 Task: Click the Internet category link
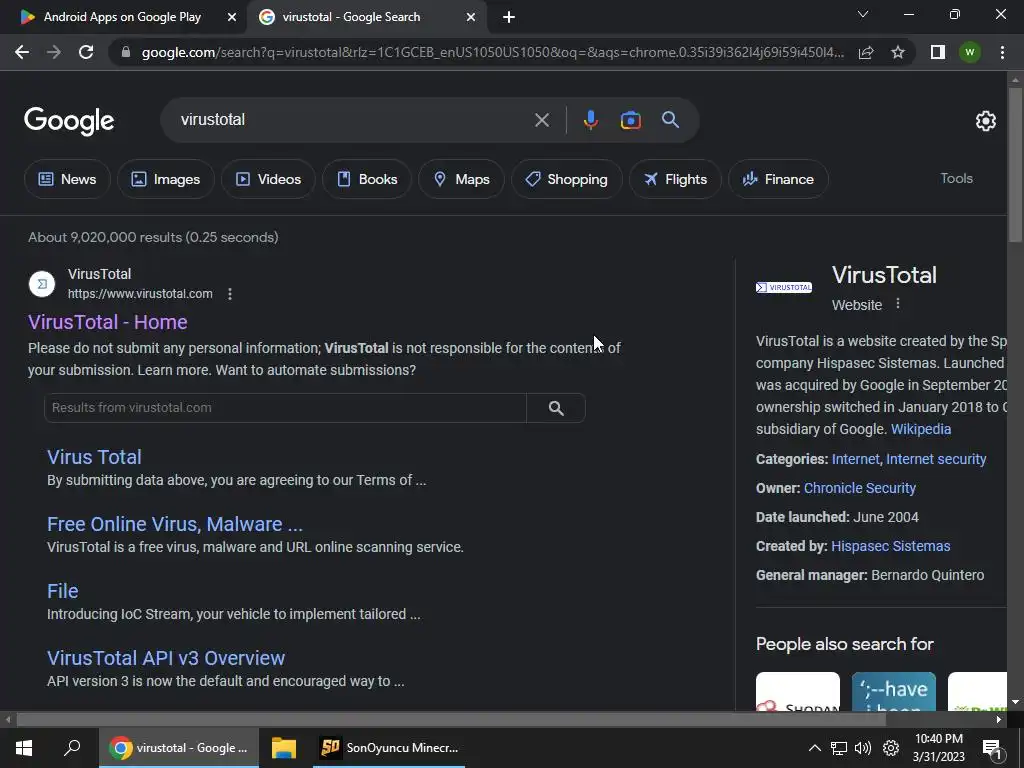pos(856,459)
